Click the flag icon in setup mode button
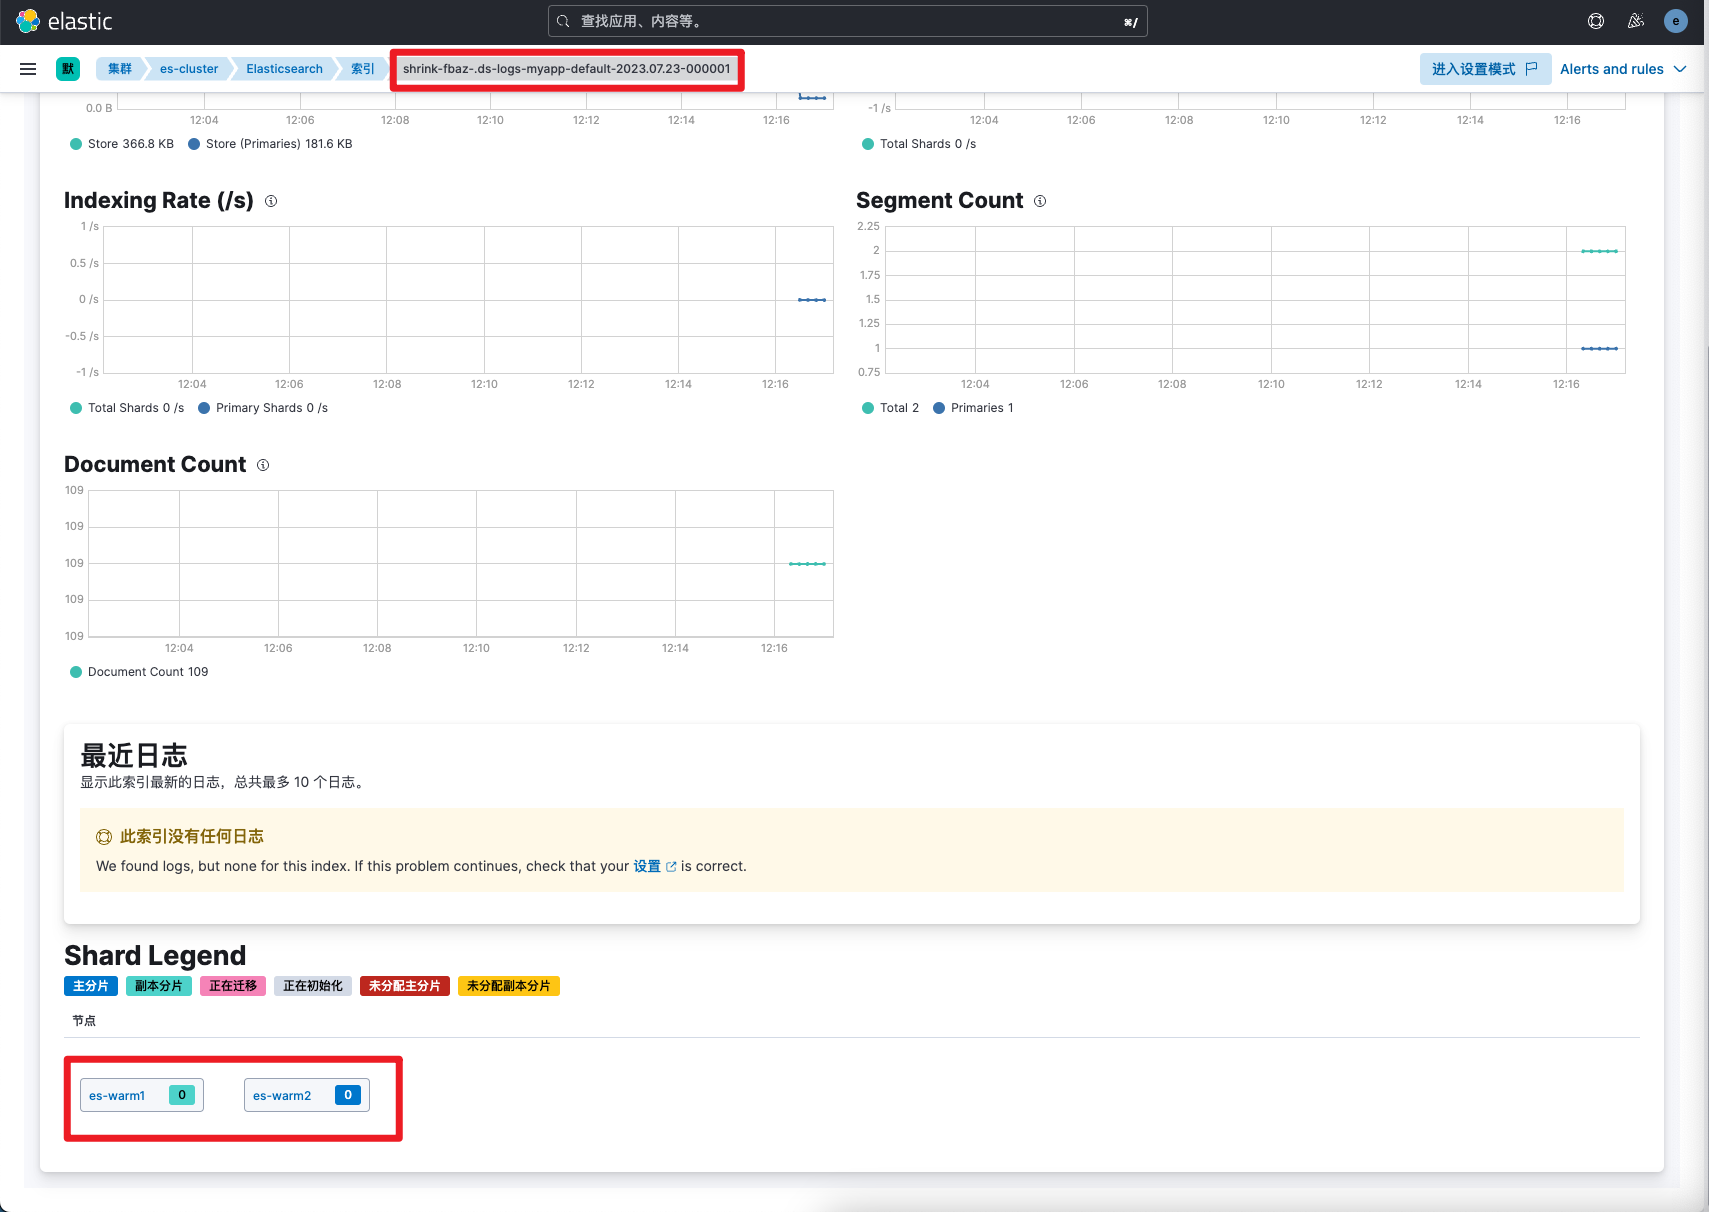The height and width of the screenshot is (1212, 1709). click(1531, 69)
